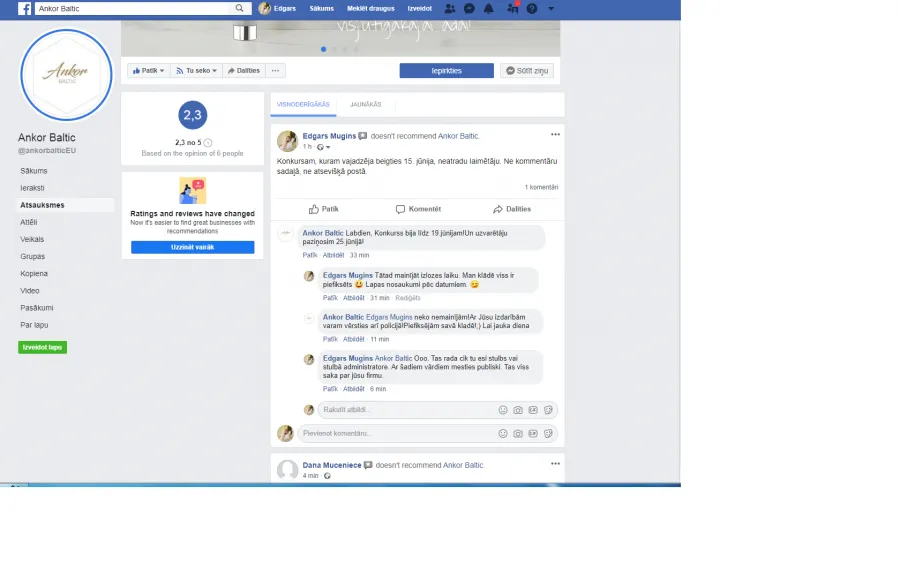Click the green Izveidot lapu button

42,347
